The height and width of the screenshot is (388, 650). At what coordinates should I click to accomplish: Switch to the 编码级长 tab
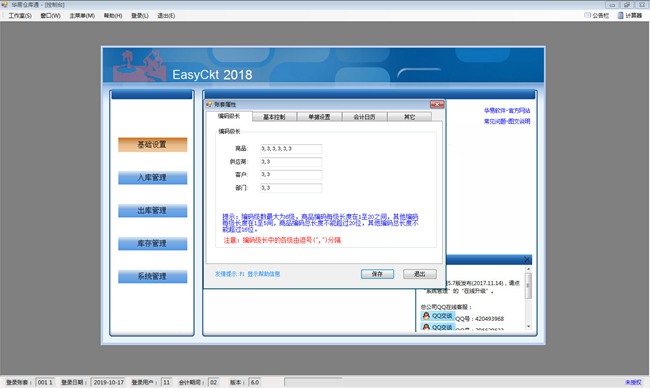(229, 116)
